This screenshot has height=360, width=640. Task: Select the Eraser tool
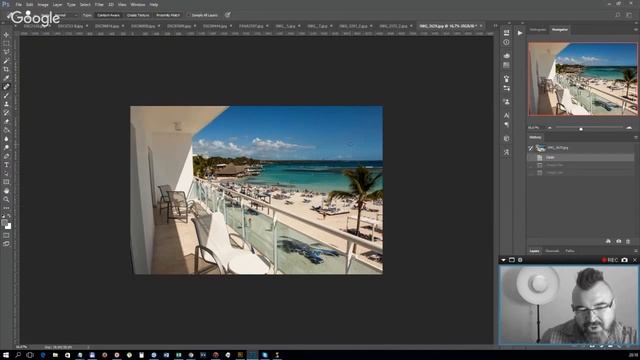6,121
